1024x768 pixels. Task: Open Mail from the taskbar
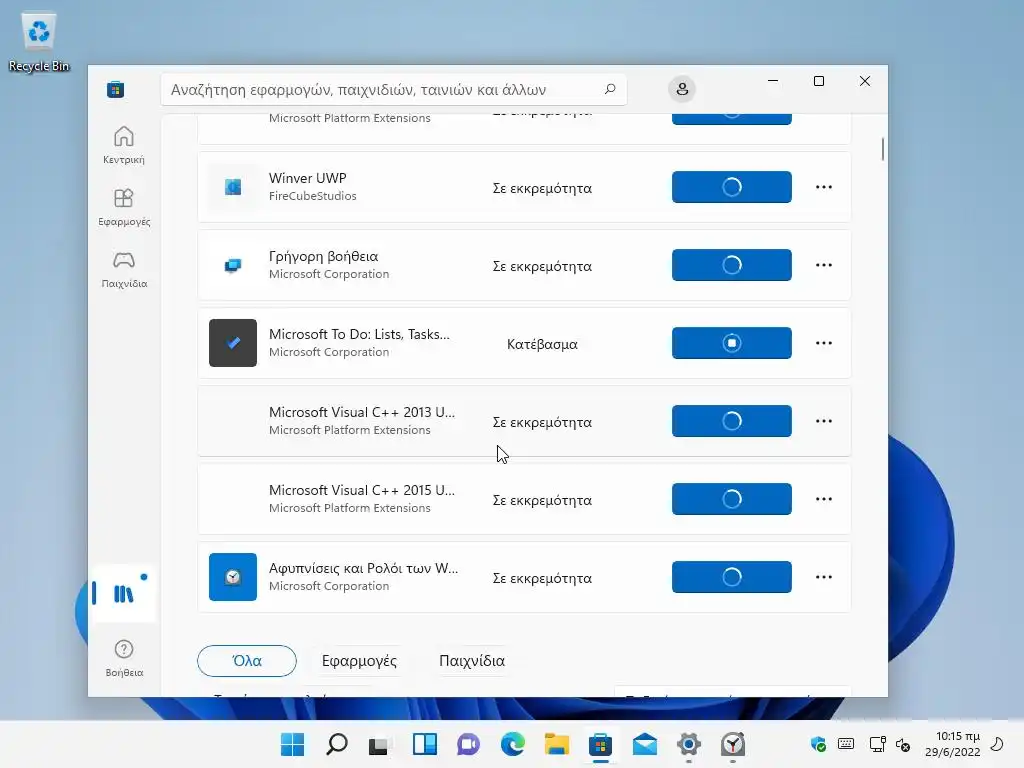pyautogui.click(x=645, y=744)
